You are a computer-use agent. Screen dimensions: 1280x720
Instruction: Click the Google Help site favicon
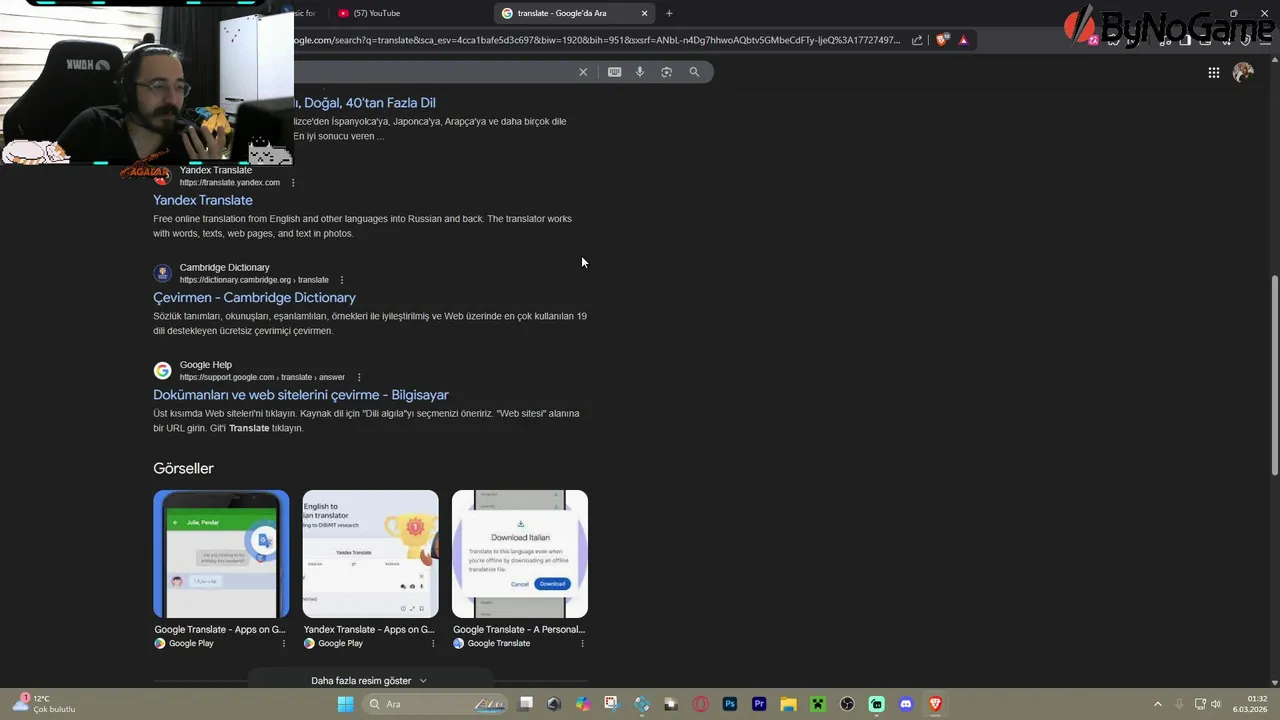(162, 371)
